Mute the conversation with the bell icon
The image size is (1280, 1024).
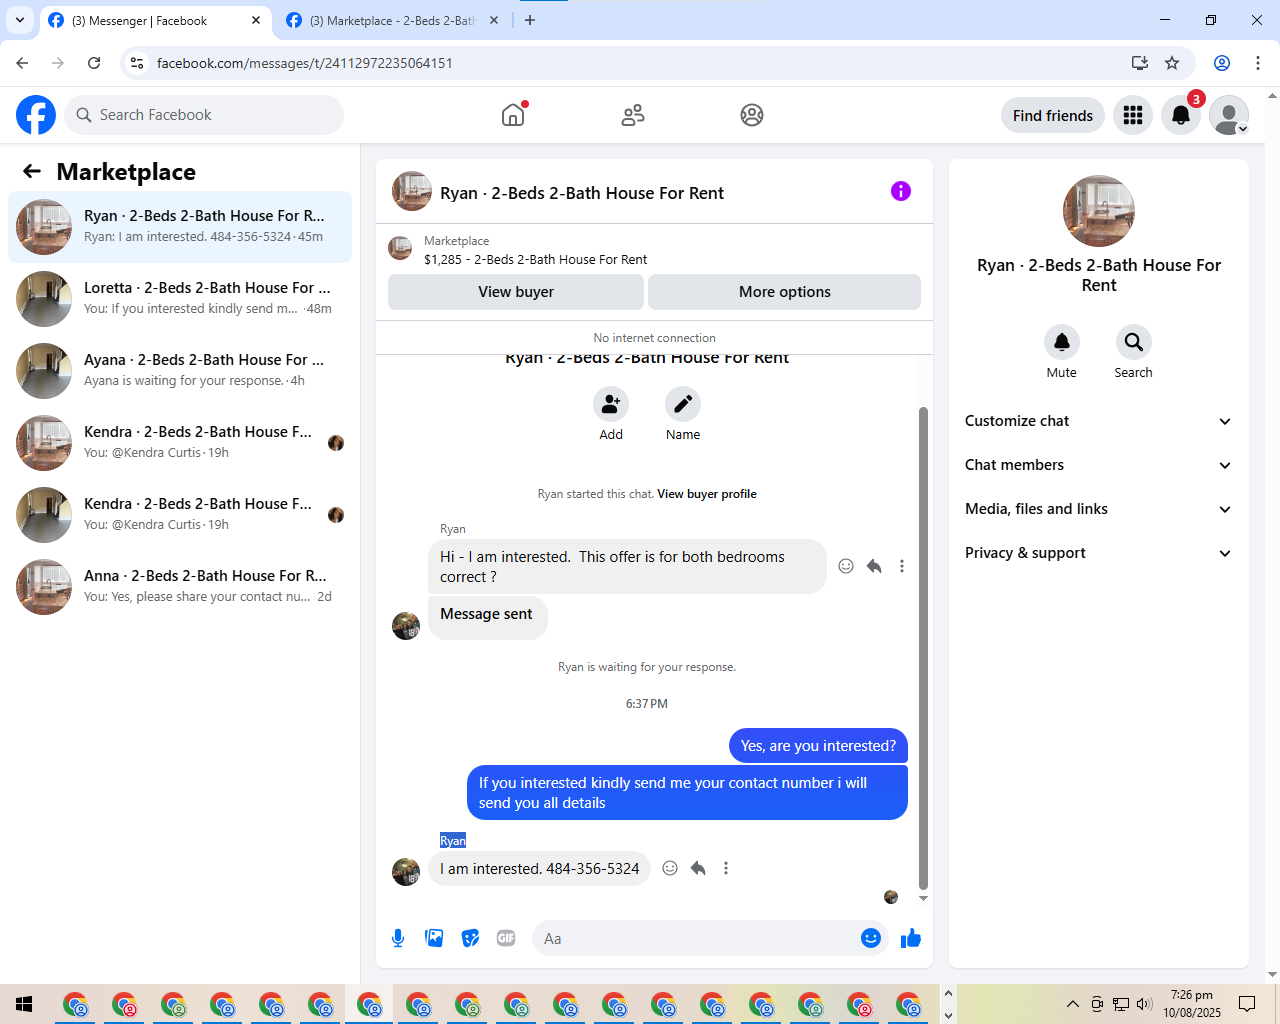(1062, 342)
